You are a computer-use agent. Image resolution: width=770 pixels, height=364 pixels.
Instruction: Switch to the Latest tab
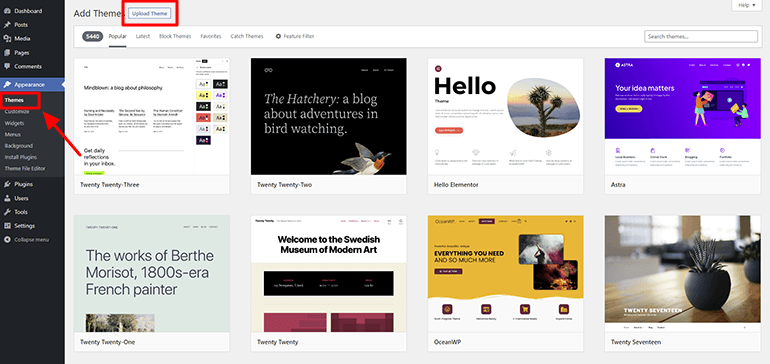(143, 36)
